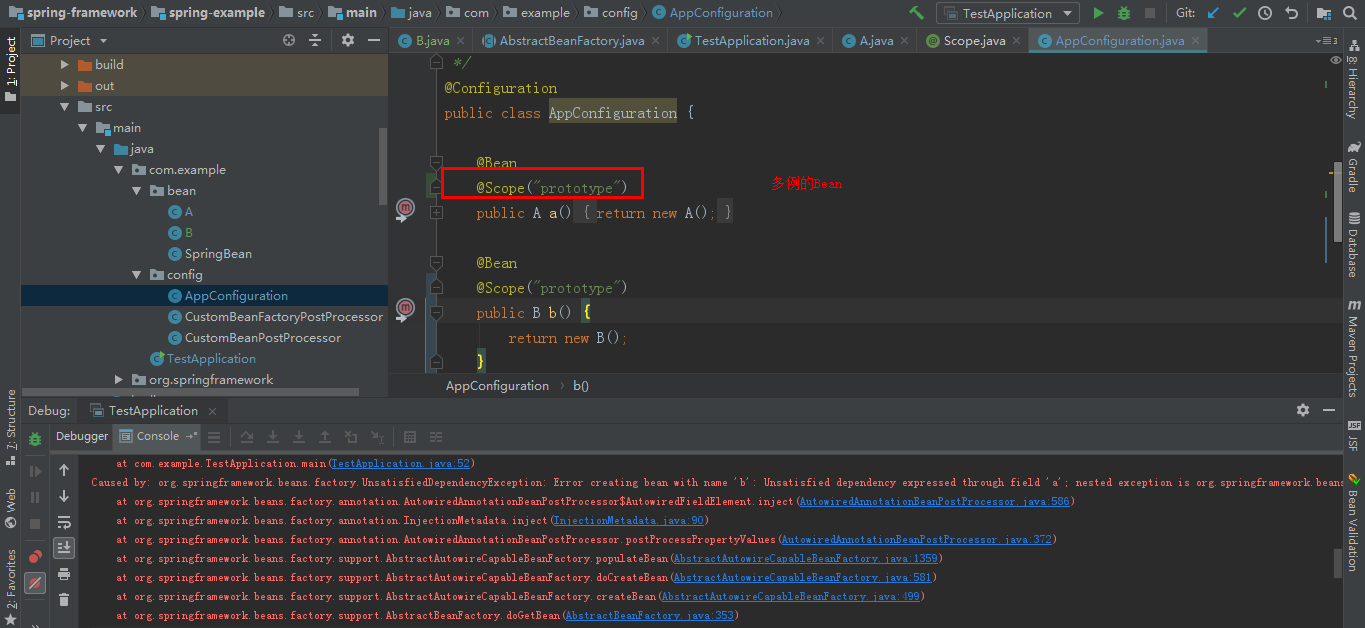Start debugging with the bug icon

pyautogui.click(x=1124, y=13)
